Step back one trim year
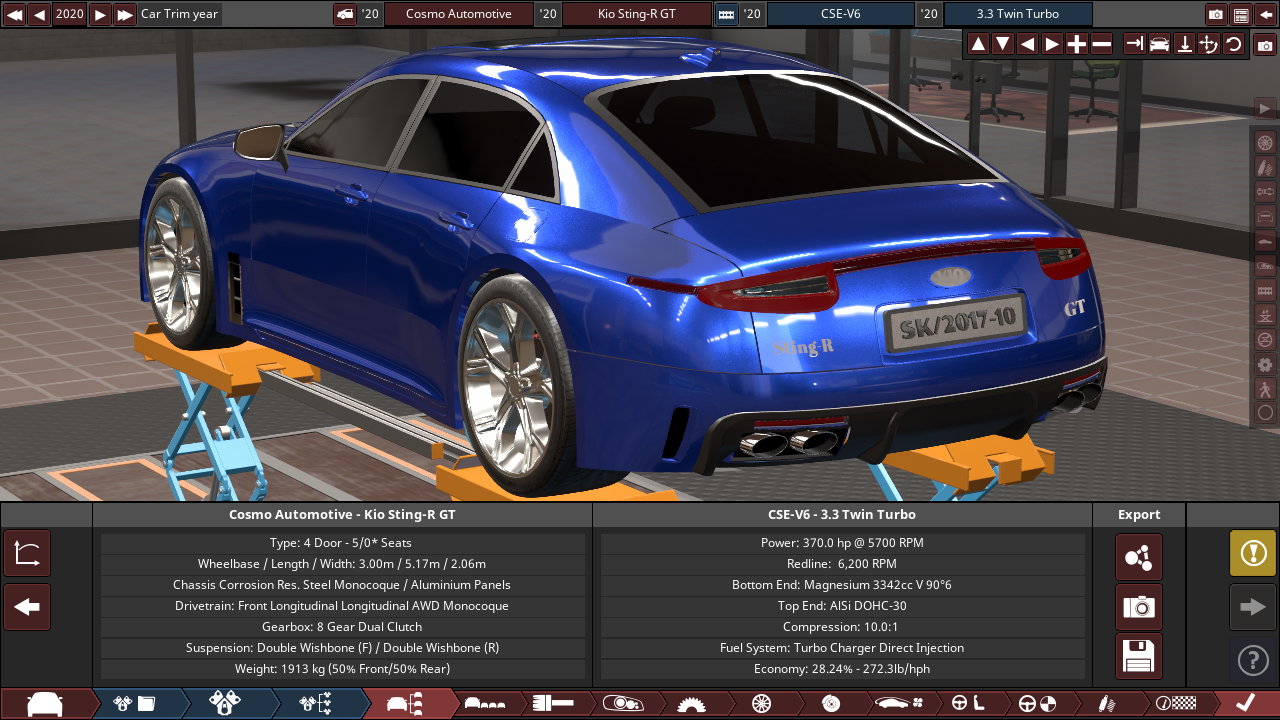Viewport: 1280px width, 720px height. [x=39, y=14]
